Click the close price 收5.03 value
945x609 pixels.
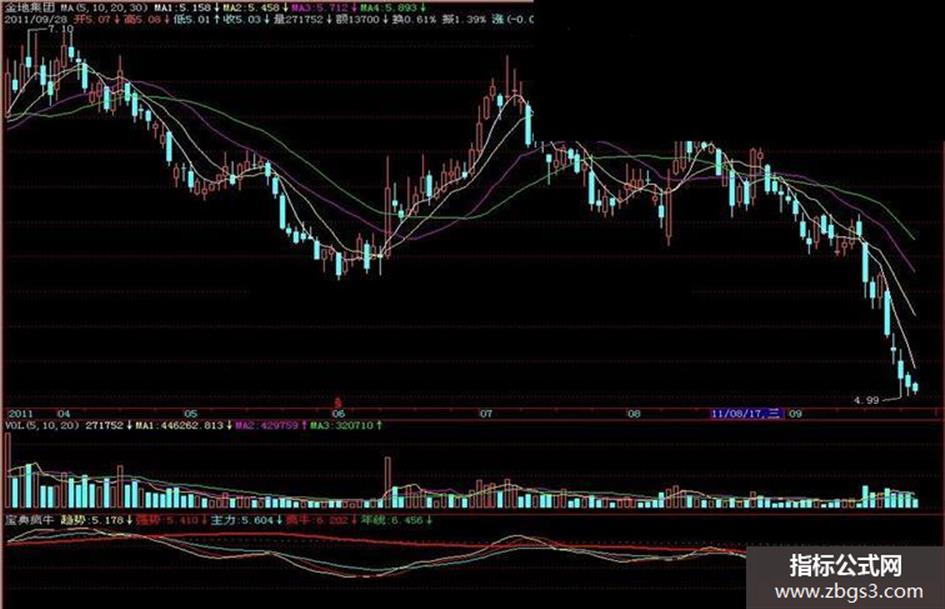click(x=242, y=19)
